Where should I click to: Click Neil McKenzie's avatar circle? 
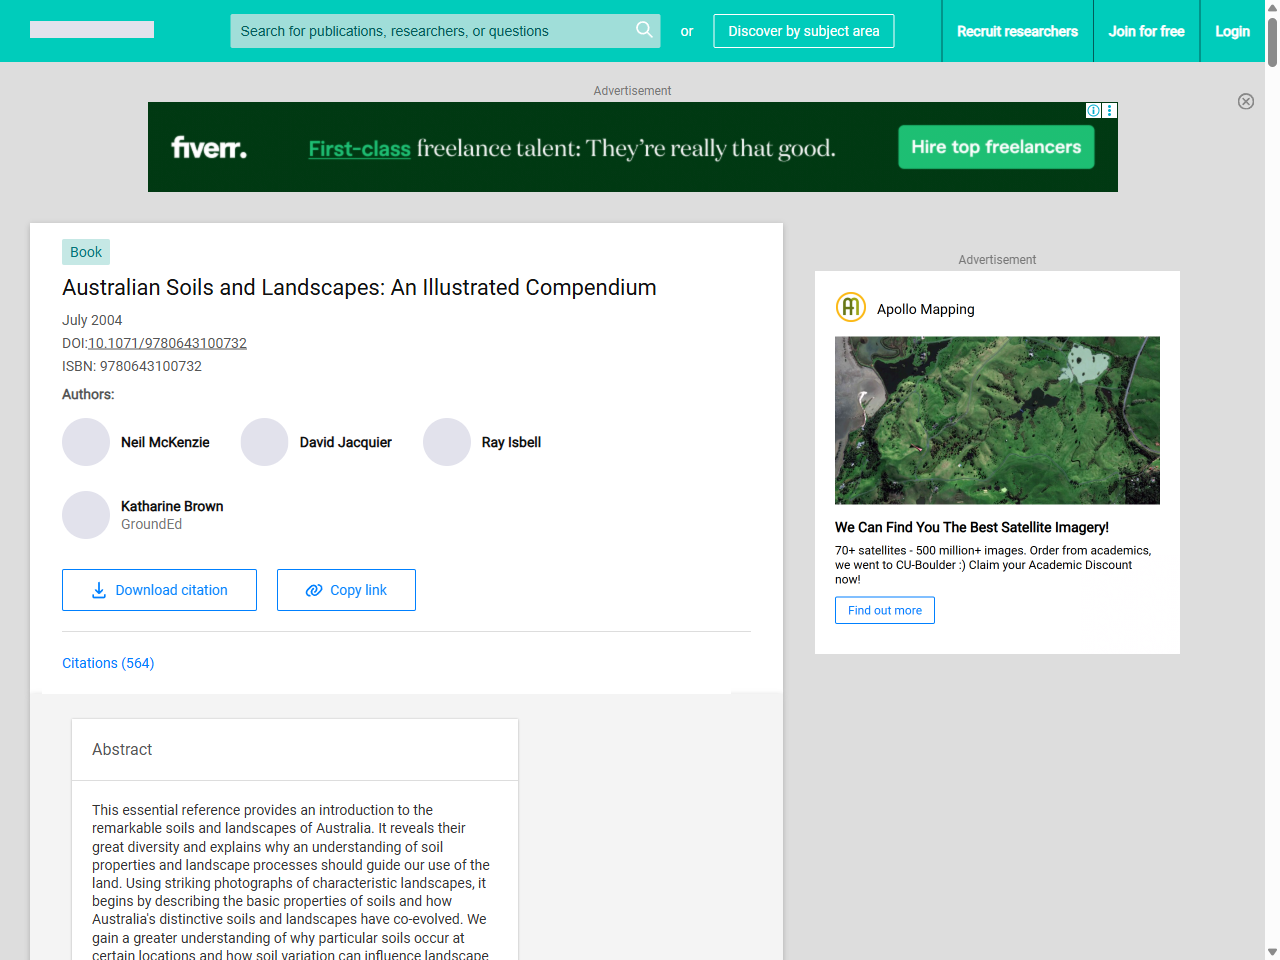click(85, 442)
